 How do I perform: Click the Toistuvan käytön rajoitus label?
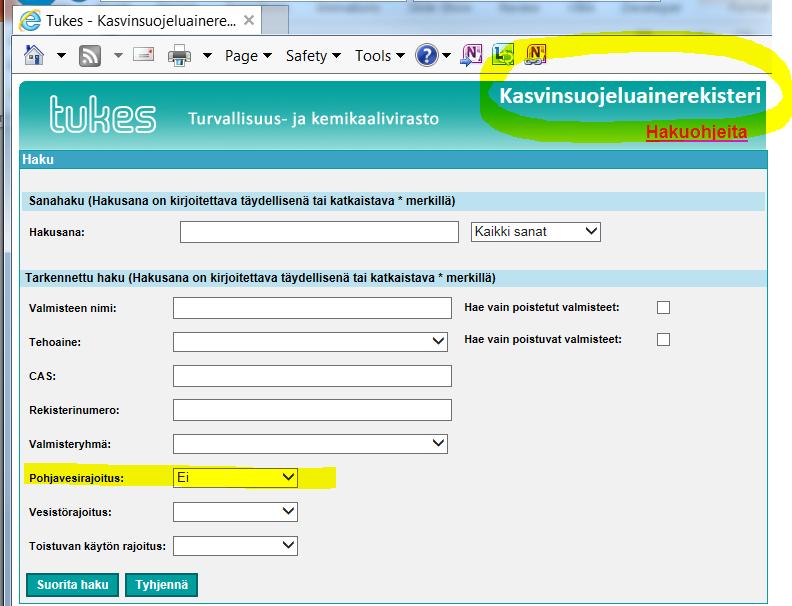pyautogui.click(x=97, y=546)
